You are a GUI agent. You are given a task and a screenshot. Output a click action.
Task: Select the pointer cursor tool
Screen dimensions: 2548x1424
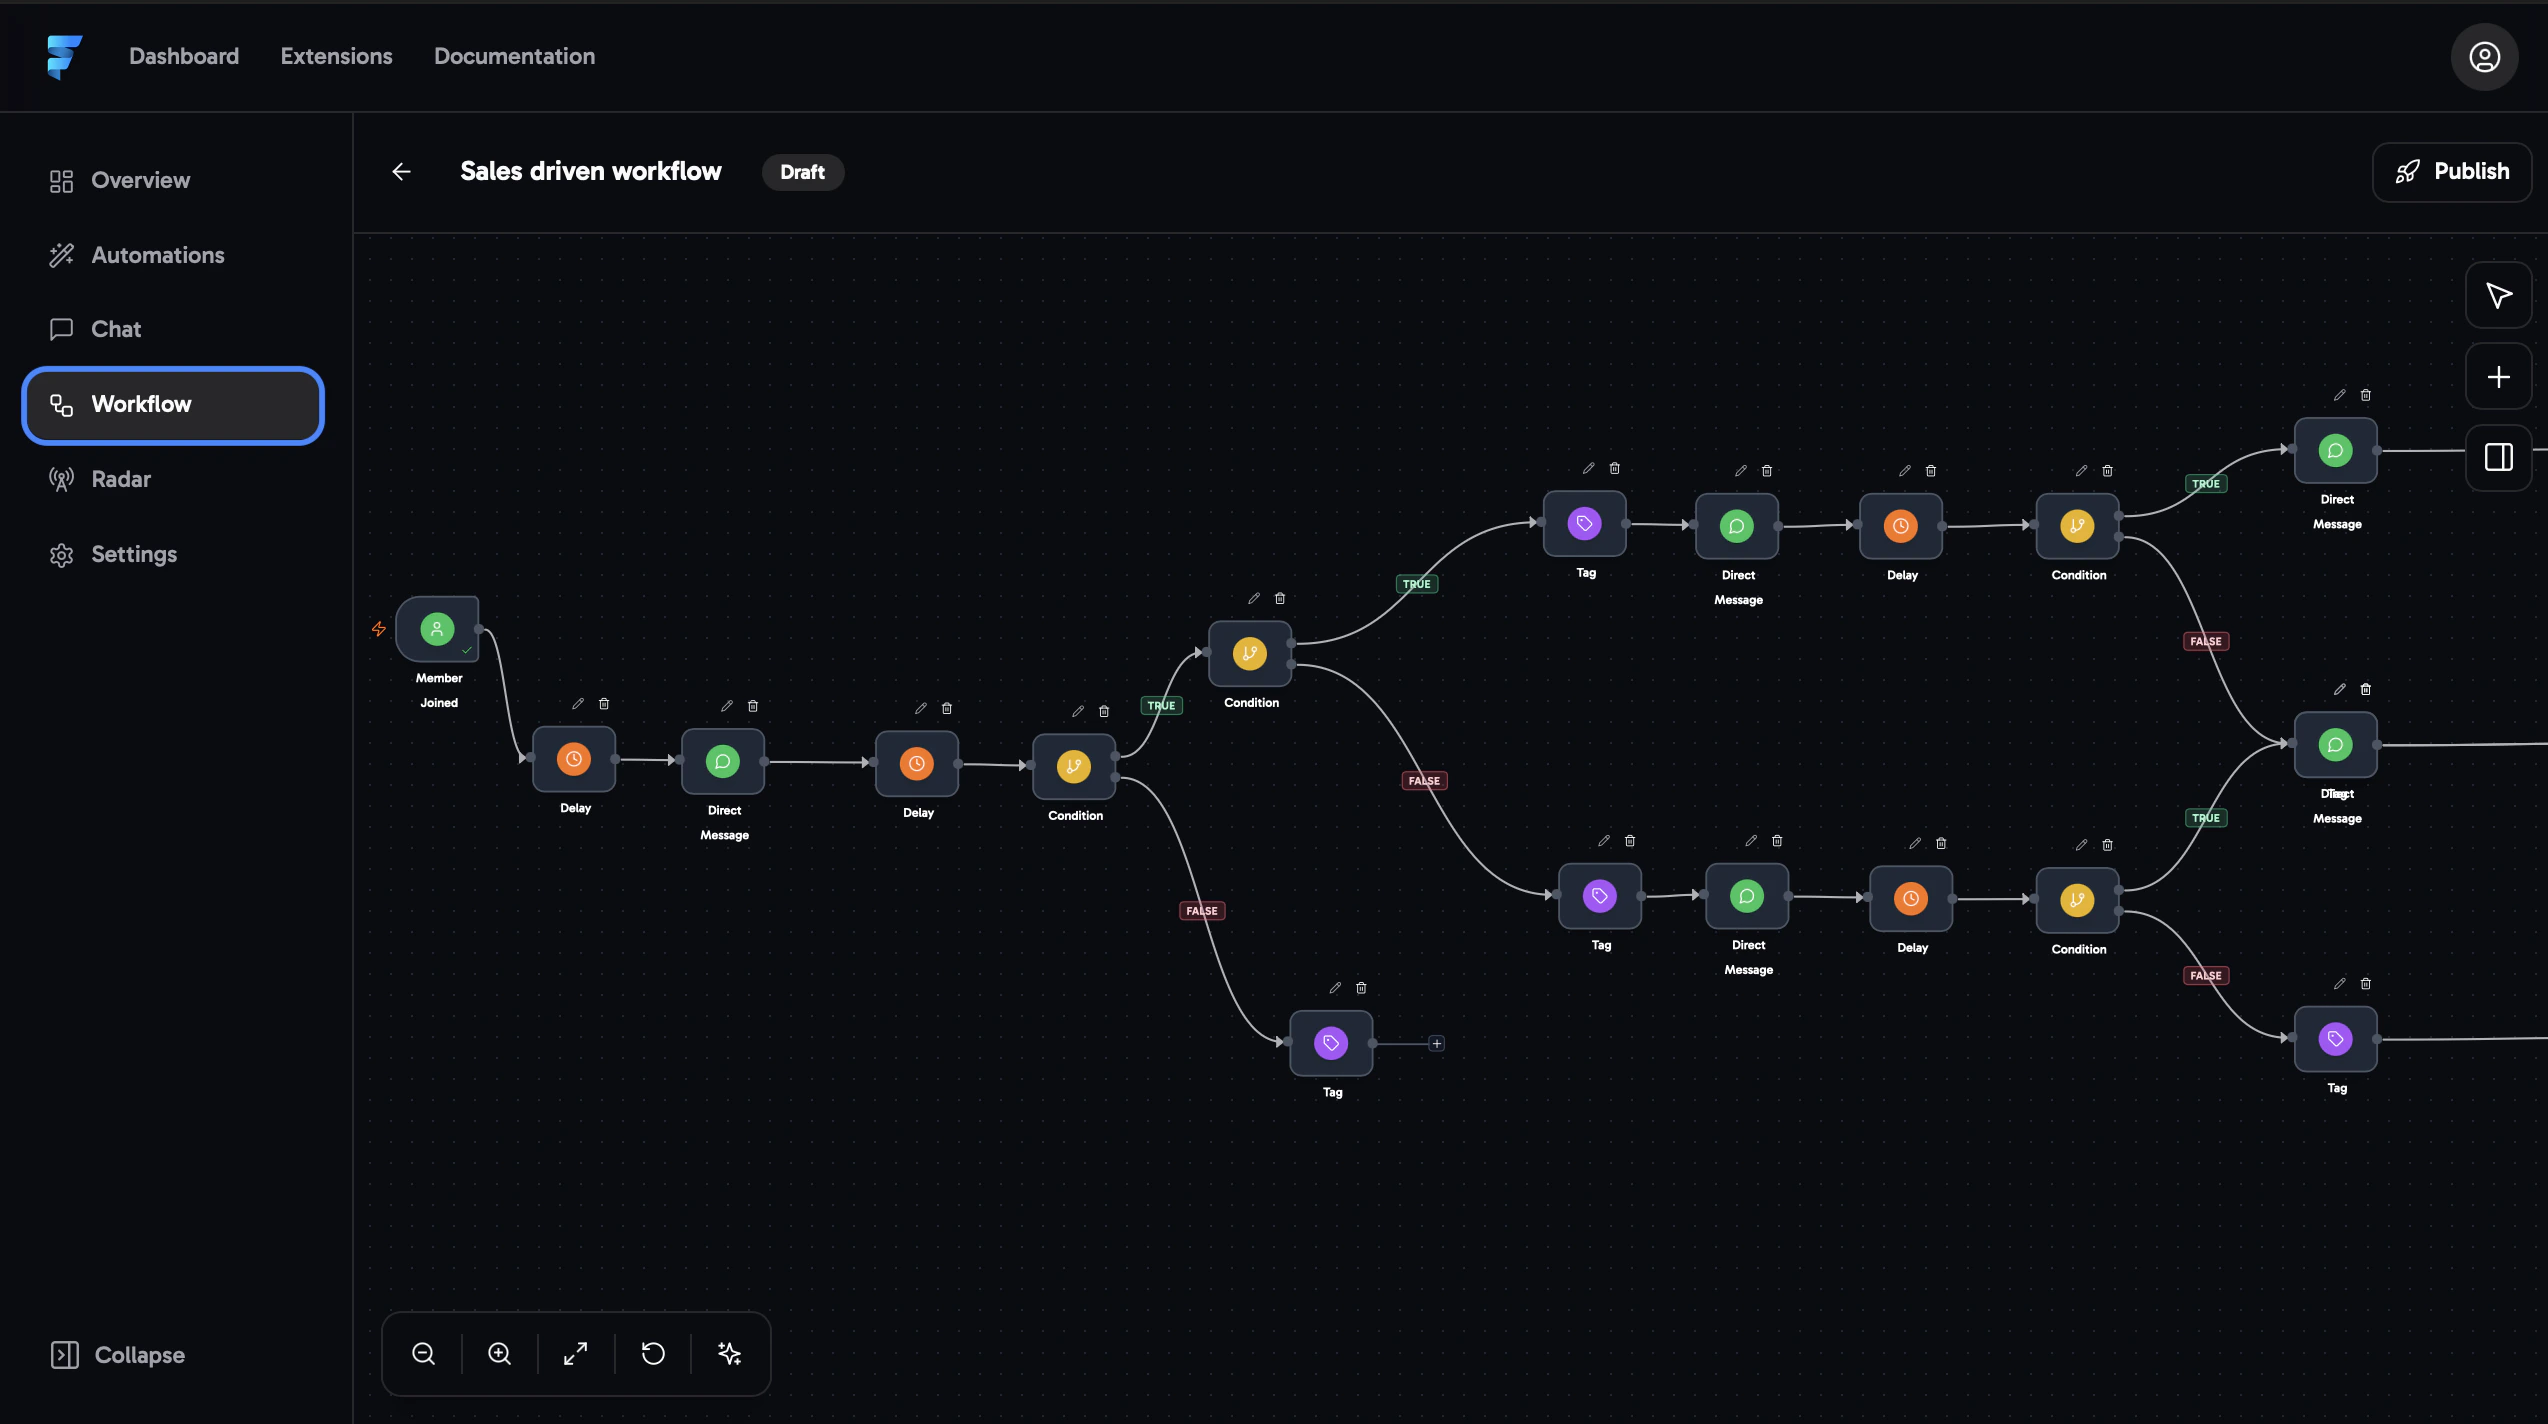point(2498,296)
